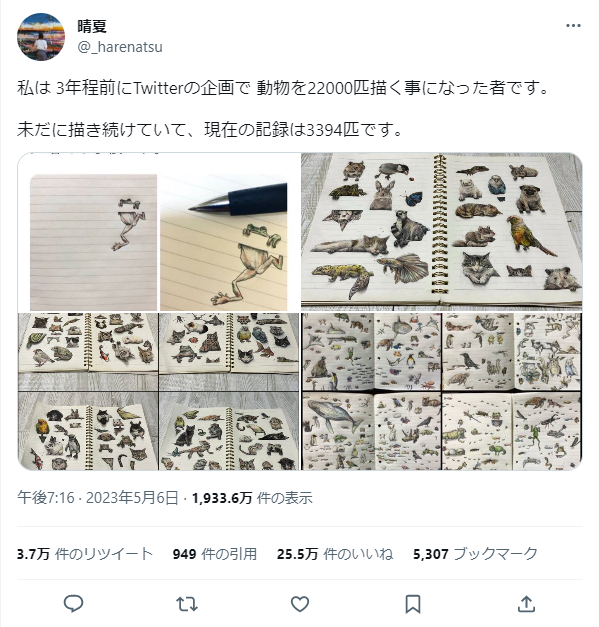Click the 午後7:16 · 2023年5月6日 timestamp
Image resolution: width=599 pixels, height=627 pixels.
coord(98,498)
